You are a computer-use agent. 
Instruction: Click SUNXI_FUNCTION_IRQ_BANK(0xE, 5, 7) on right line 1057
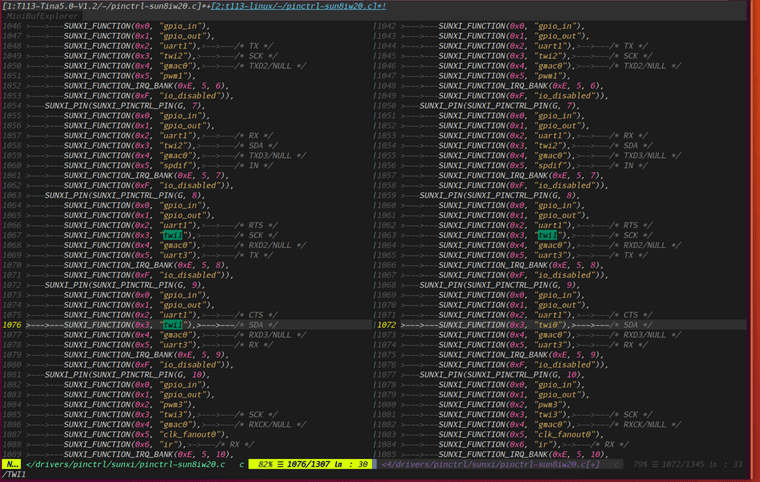(521, 176)
